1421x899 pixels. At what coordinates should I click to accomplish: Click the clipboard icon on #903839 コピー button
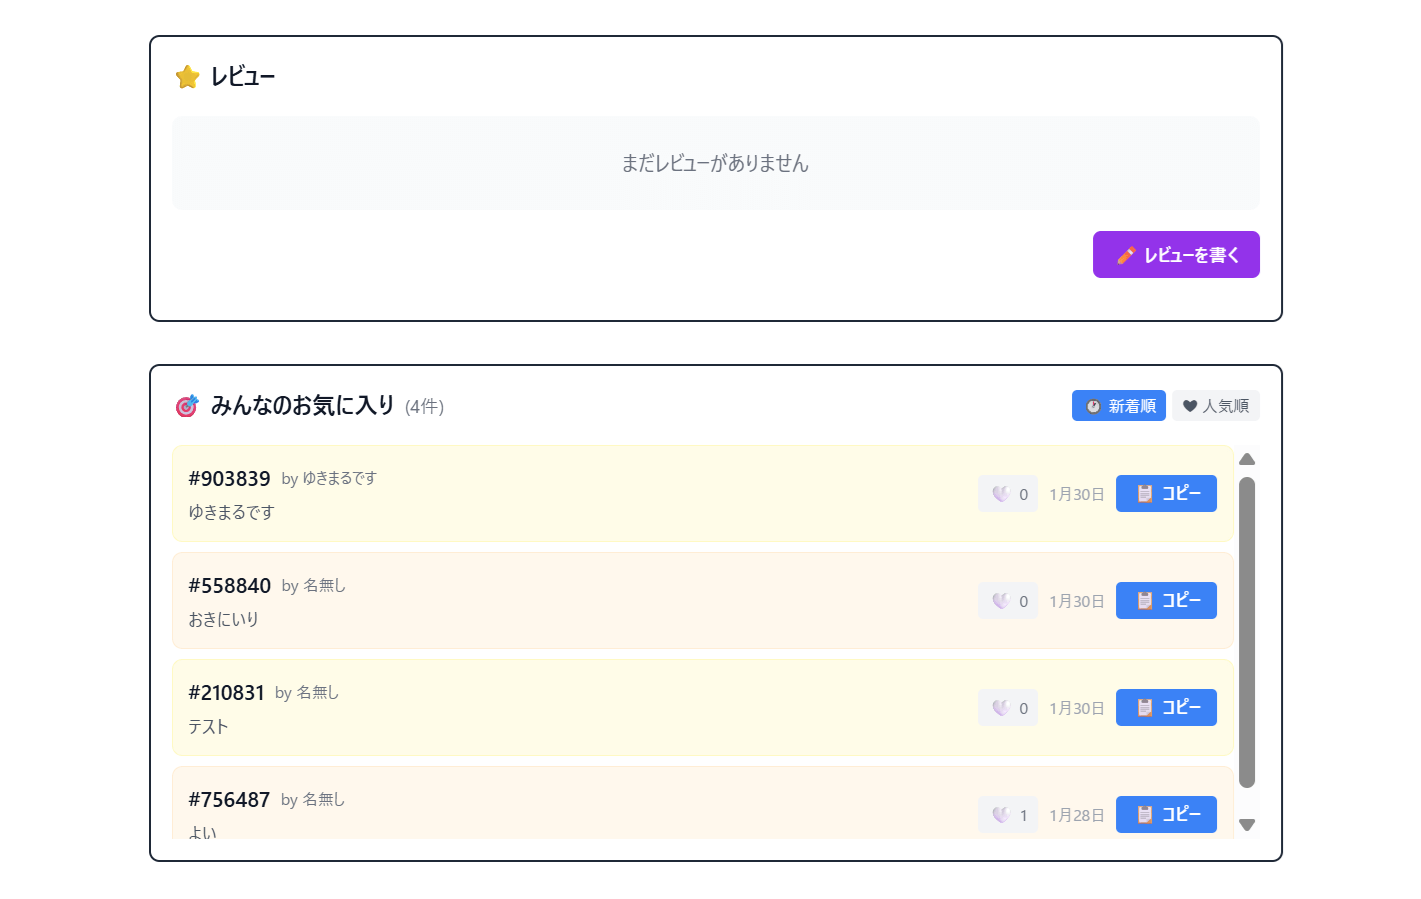tap(1147, 493)
